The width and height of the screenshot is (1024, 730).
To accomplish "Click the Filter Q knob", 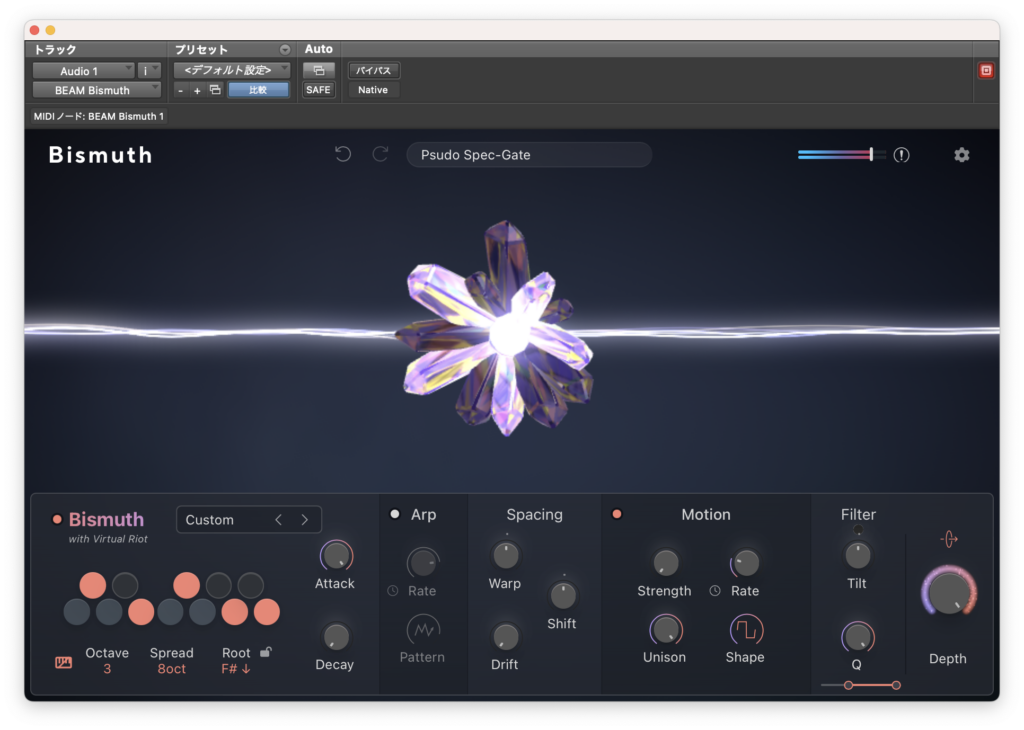I will click(x=857, y=637).
